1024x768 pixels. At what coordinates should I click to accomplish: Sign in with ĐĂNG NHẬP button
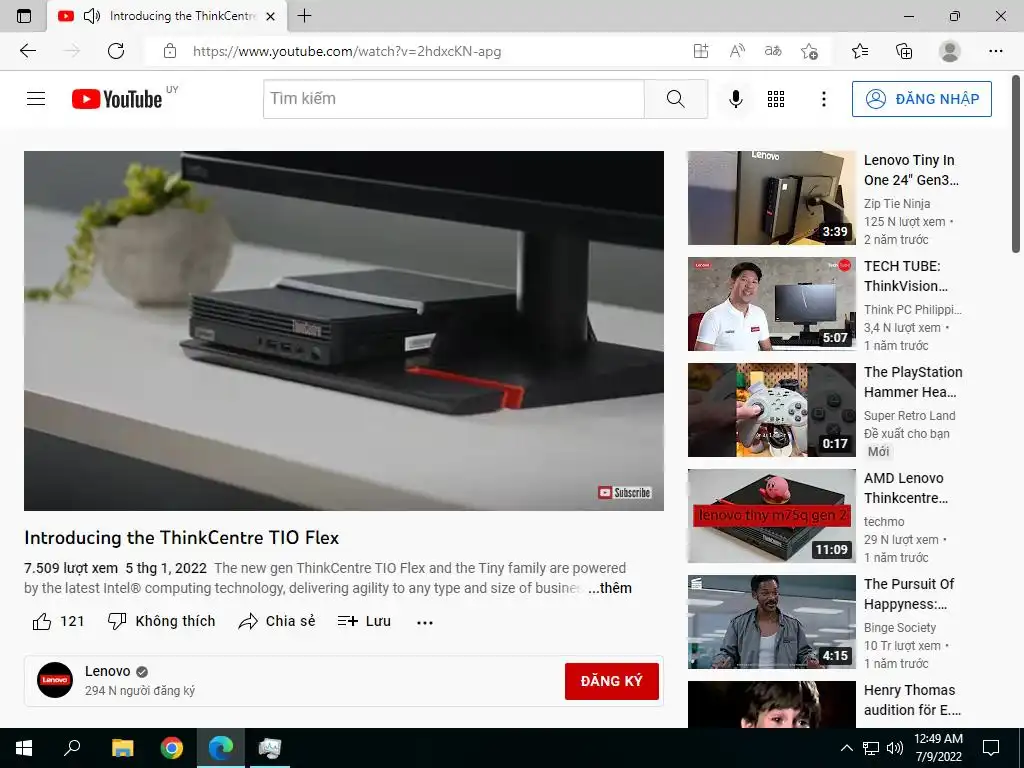click(x=921, y=99)
